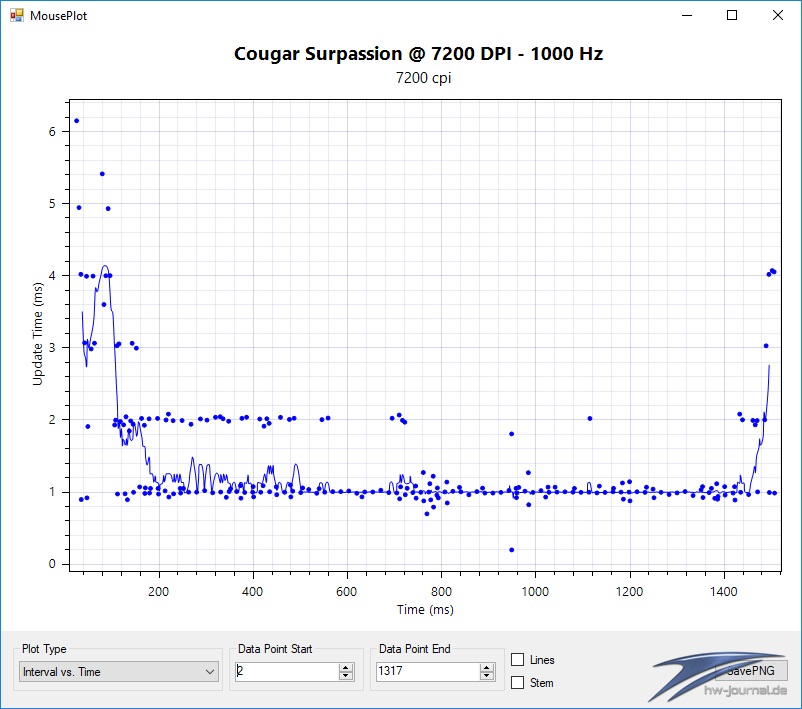Click the Data Point Start input field
This screenshot has height=709, width=802.
(x=287, y=671)
